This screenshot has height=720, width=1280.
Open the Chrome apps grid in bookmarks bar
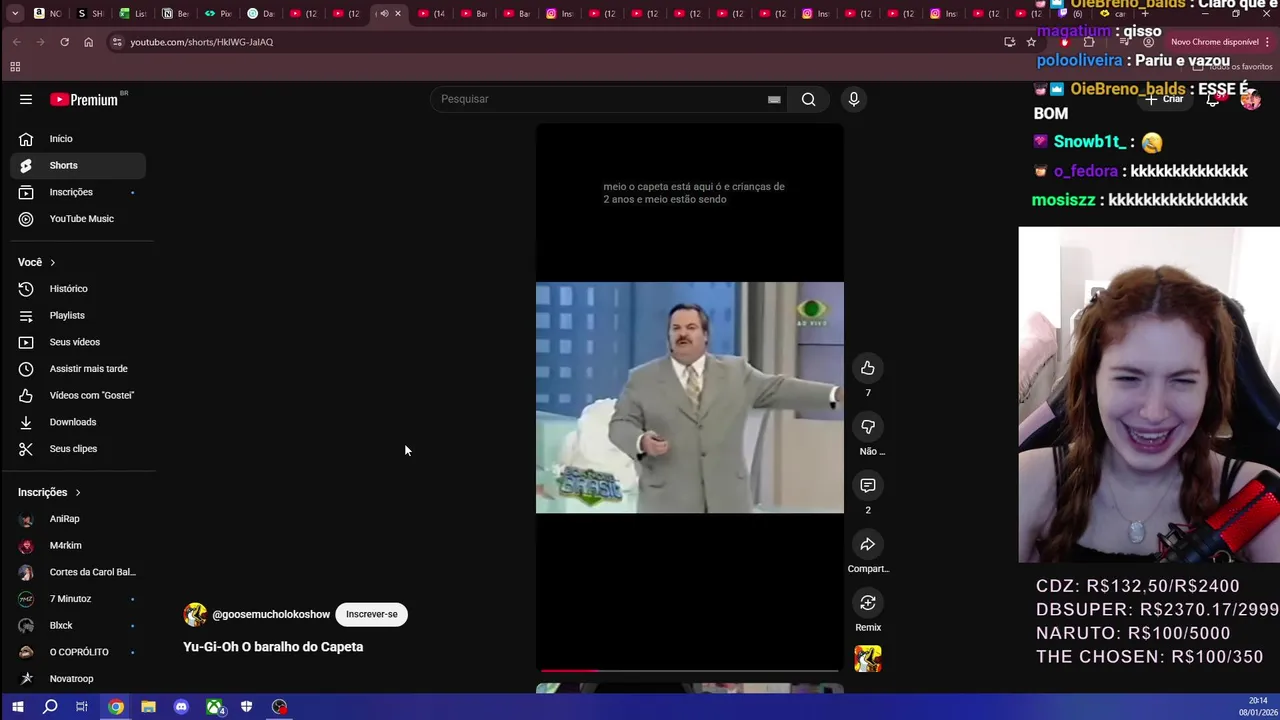coord(15,67)
